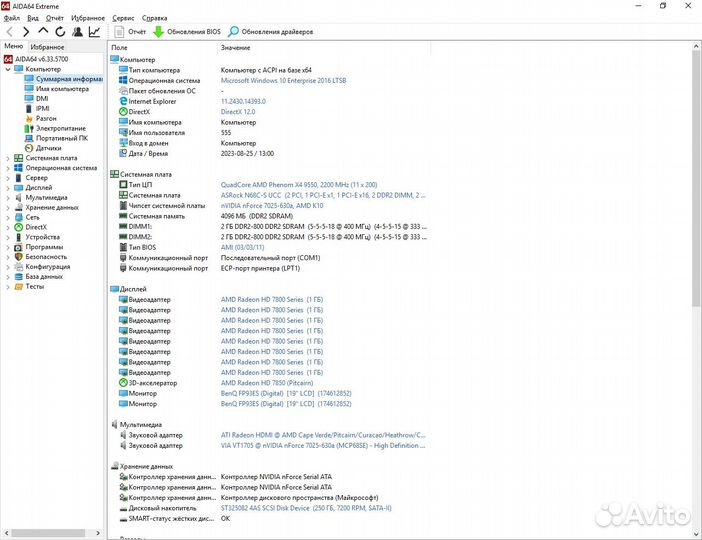The width and height of the screenshot is (702, 540).
Task: Open the AMD Radeon HD 7850 (Pitcairn) link
Action: click(267, 383)
